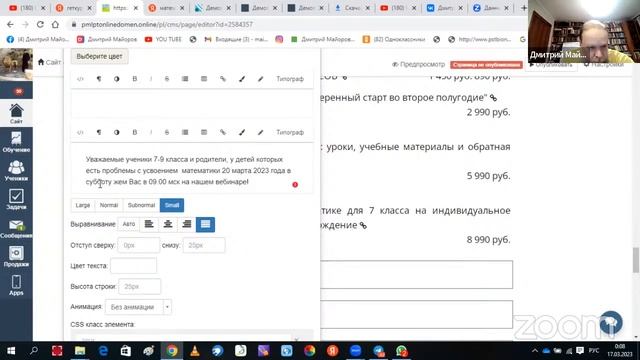Click the снизу padding input field
This screenshot has height=360, width=640.
point(204,245)
